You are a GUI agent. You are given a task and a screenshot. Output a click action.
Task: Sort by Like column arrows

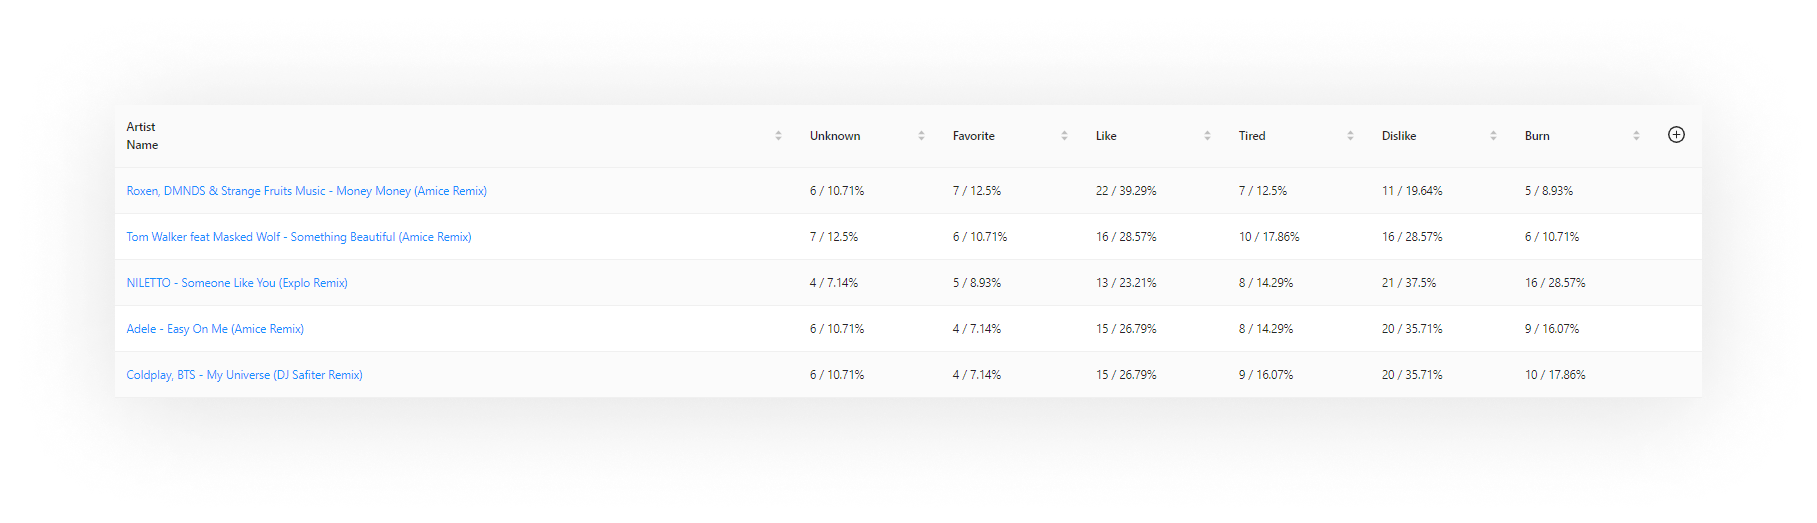click(x=1207, y=136)
